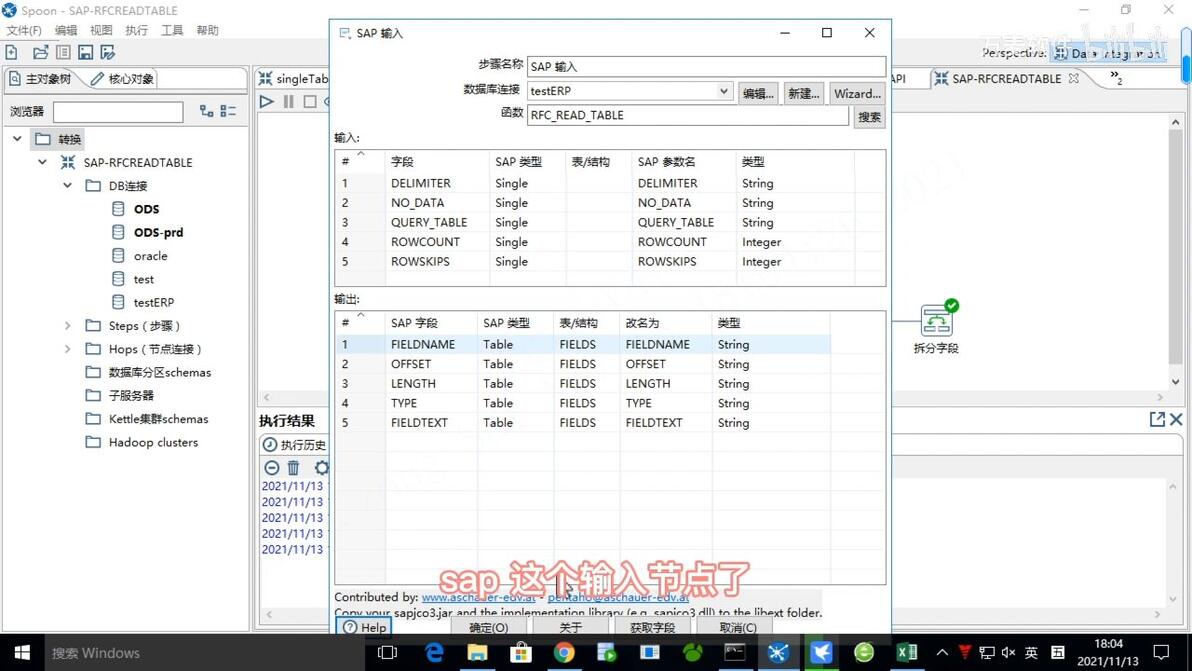Select the testERP connection in tree
Viewport: 1192px width, 671px height.
click(153, 302)
